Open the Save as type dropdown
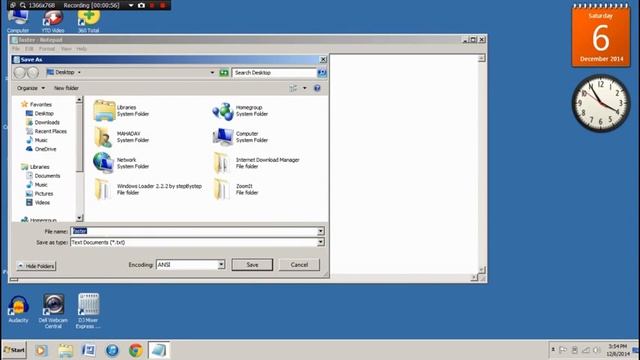640x360 pixels. [x=321, y=242]
